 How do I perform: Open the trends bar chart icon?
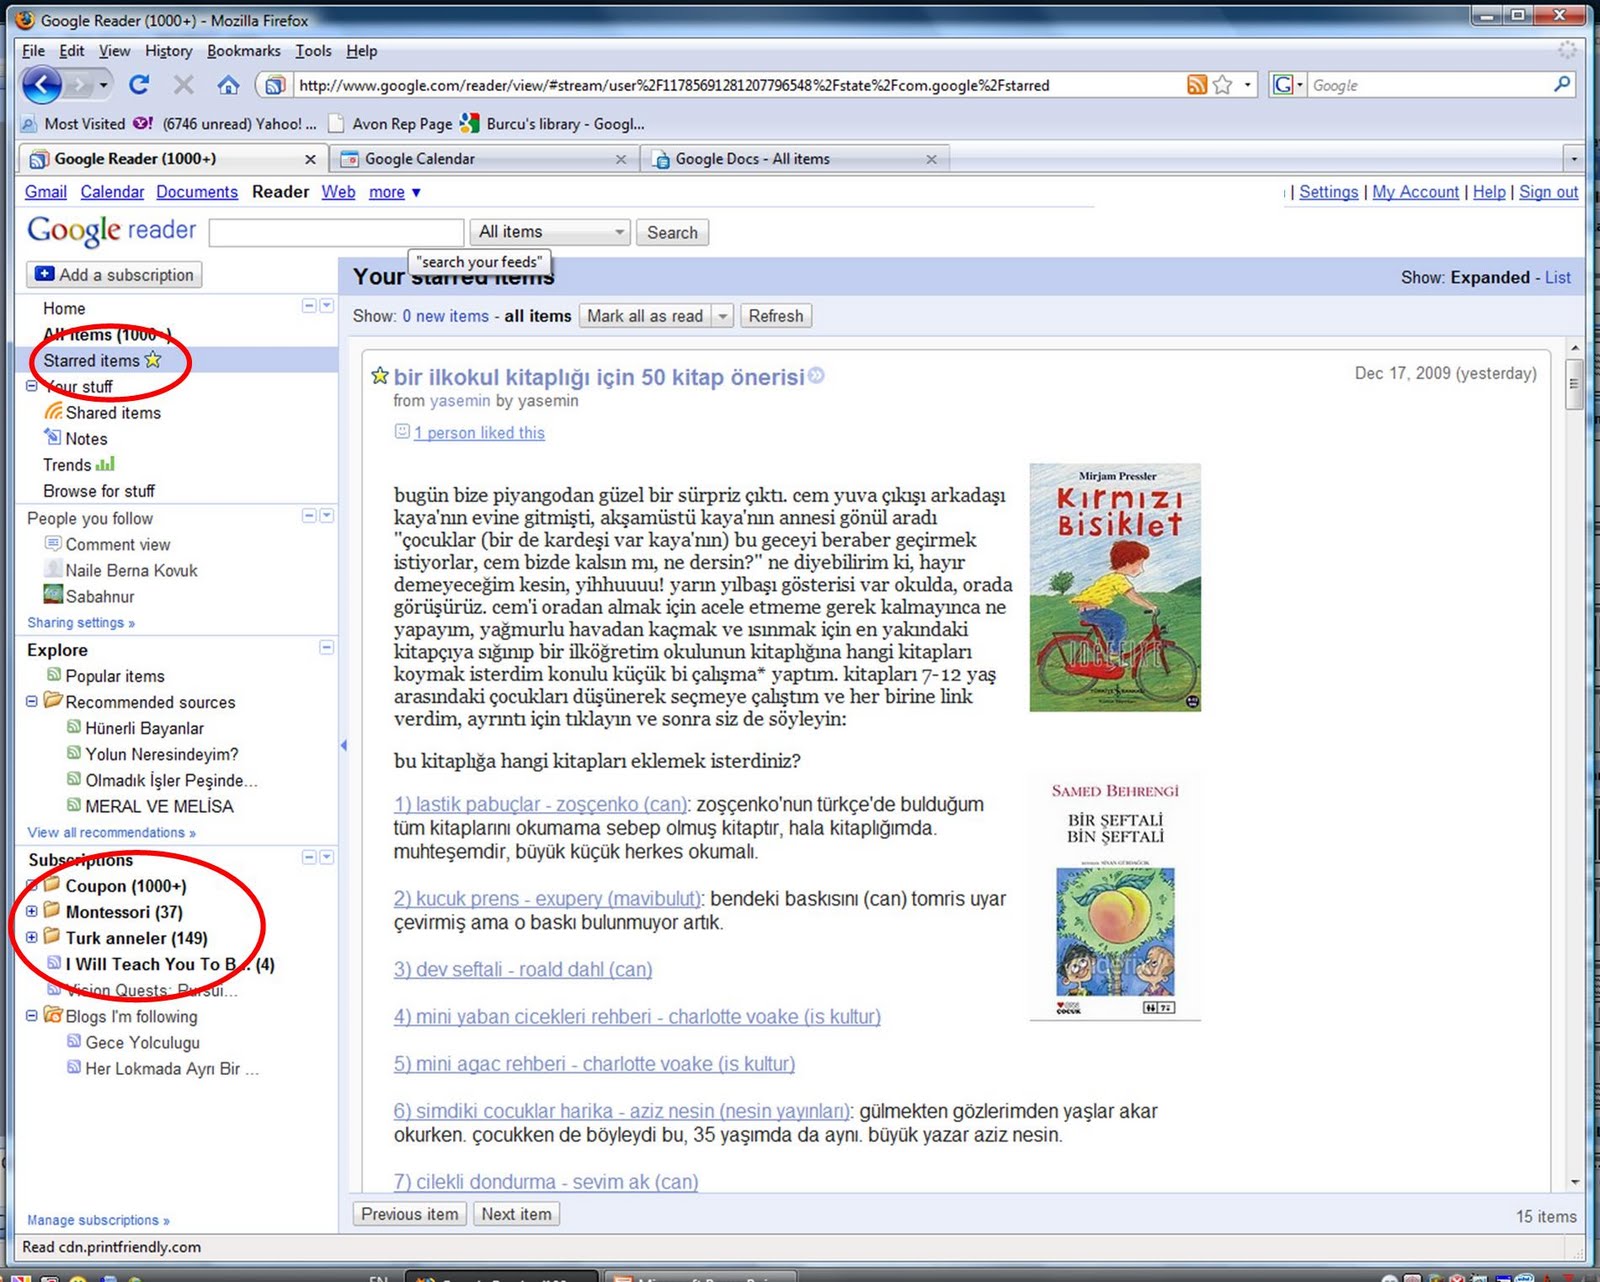click(105, 464)
